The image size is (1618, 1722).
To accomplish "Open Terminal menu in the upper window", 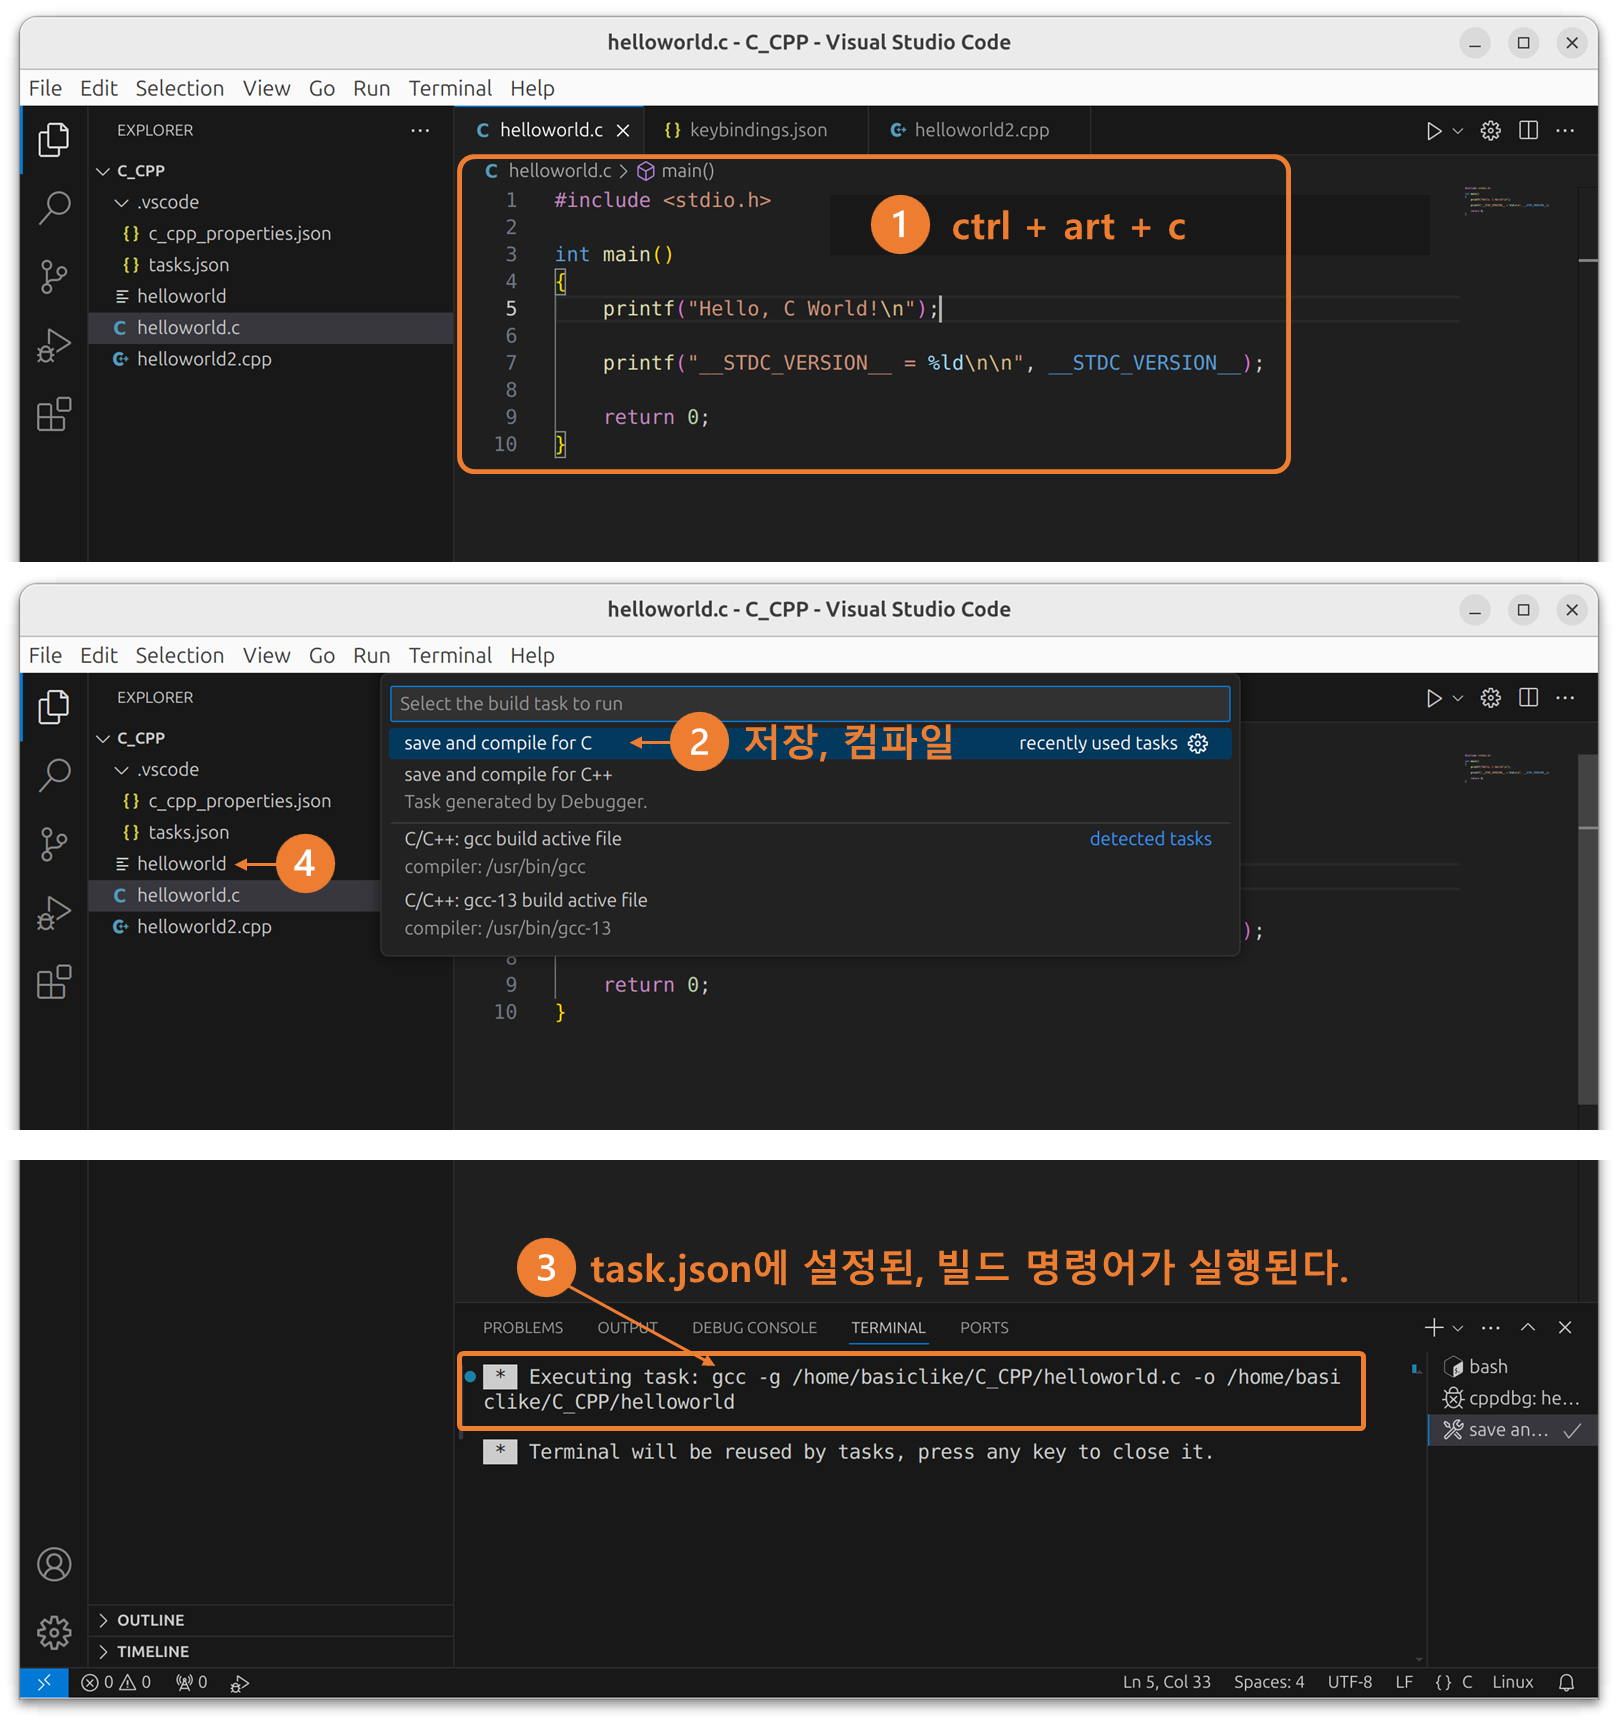I will (x=450, y=88).
